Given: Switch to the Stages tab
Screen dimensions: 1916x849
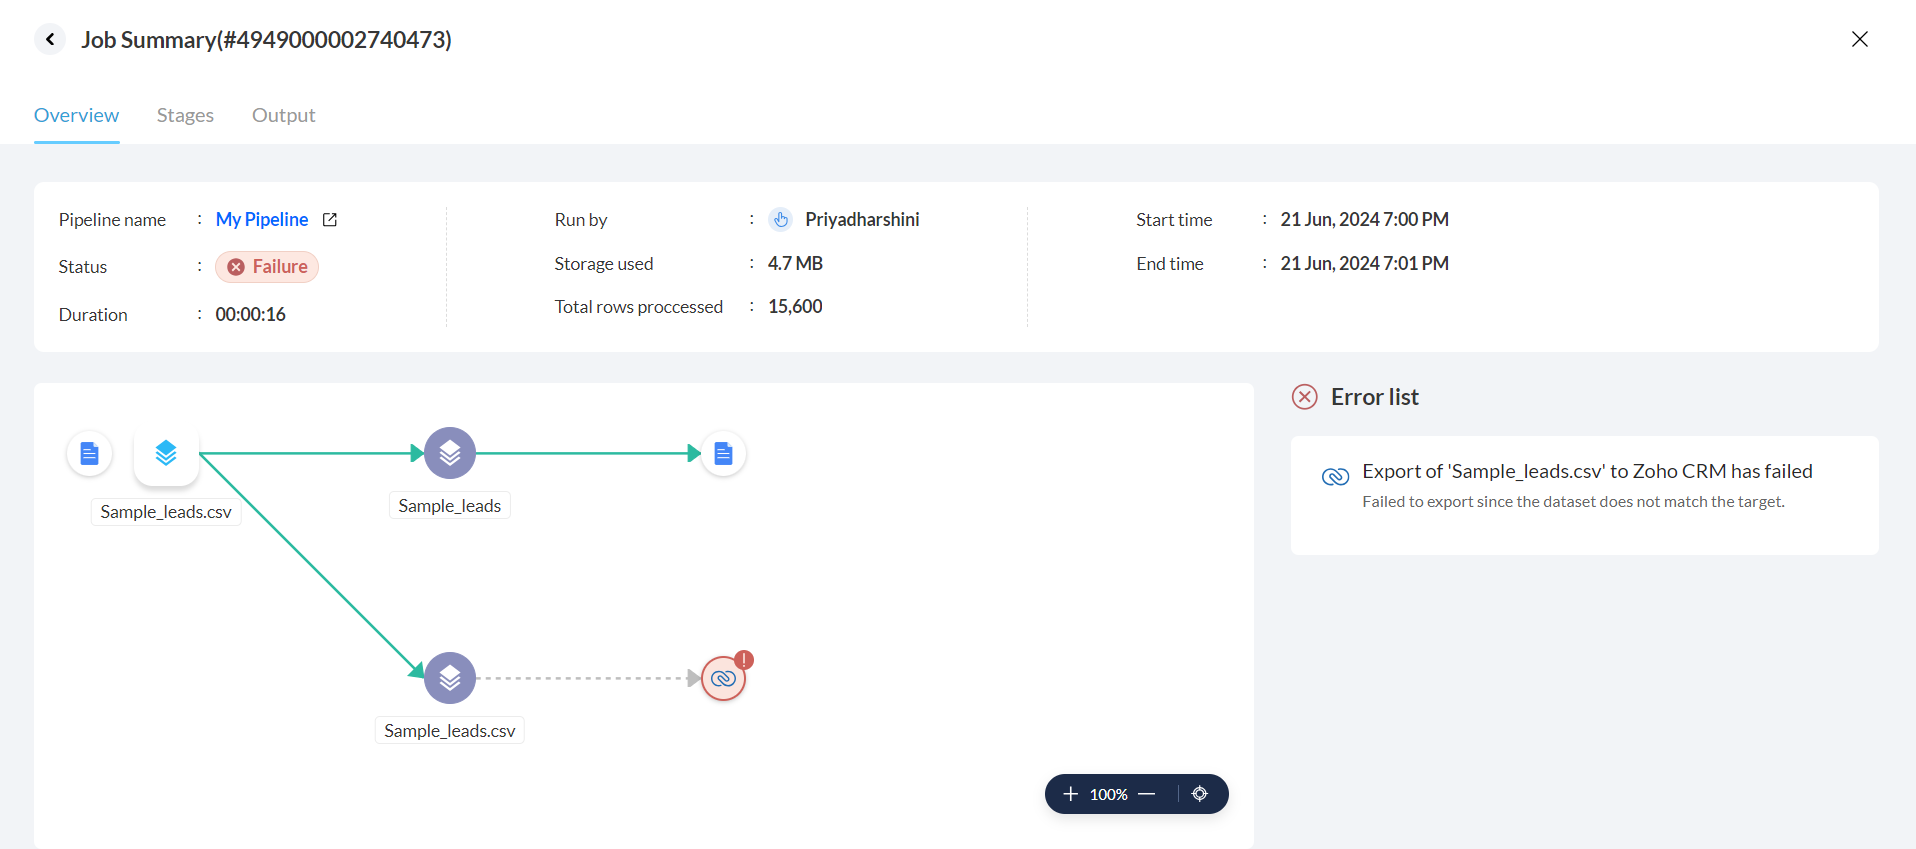Looking at the screenshot, I should pyautogui.click(x=185, y=115).
